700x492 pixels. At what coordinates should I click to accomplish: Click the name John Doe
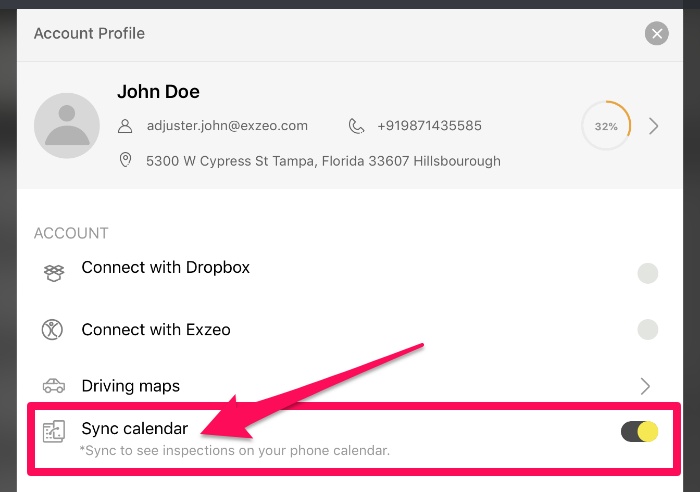[158, 92]
